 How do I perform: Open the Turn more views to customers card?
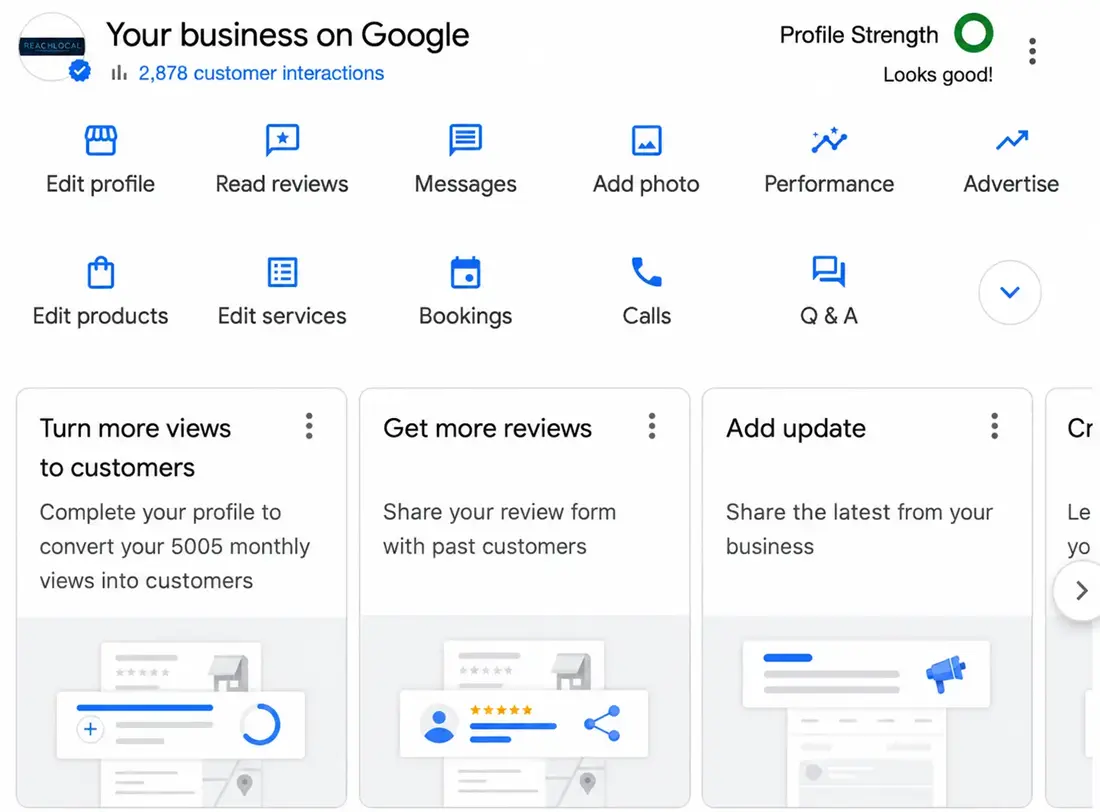182,597
